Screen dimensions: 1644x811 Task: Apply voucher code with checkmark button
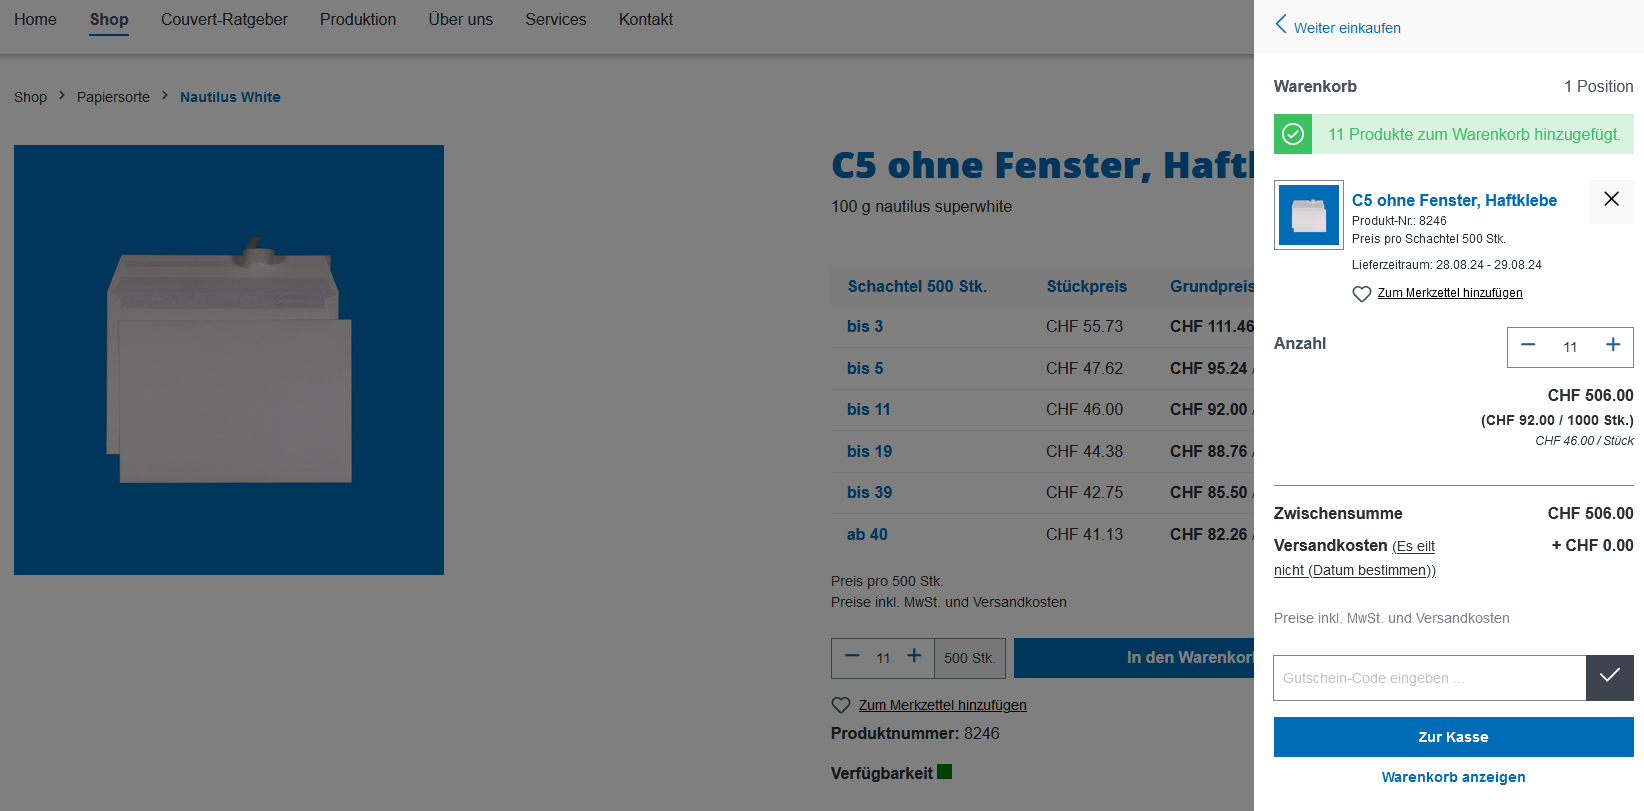pos(1609,678)
